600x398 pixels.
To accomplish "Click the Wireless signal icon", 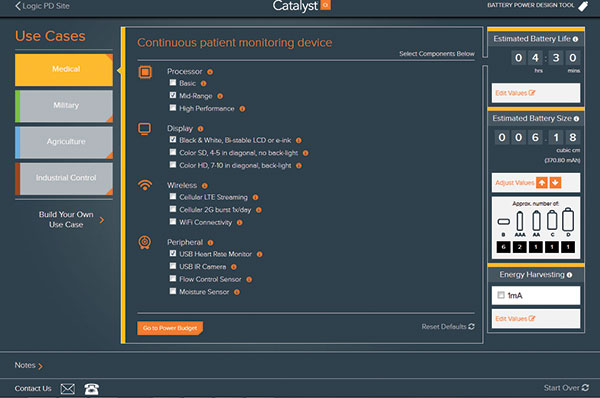I will [145, 186].
